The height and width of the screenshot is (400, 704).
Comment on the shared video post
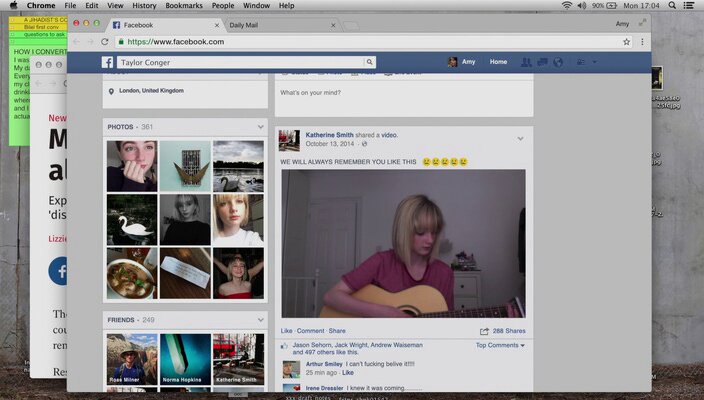pos(310,331)
